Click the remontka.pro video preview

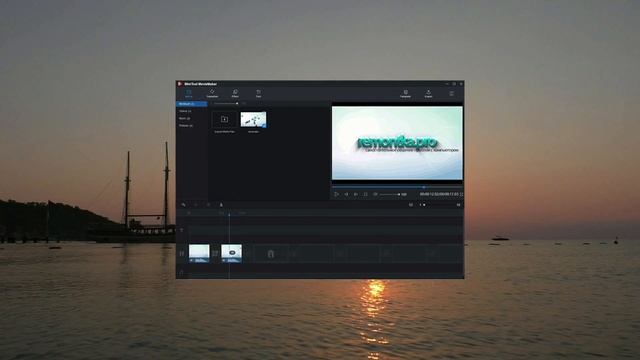(x=397, y=143)
